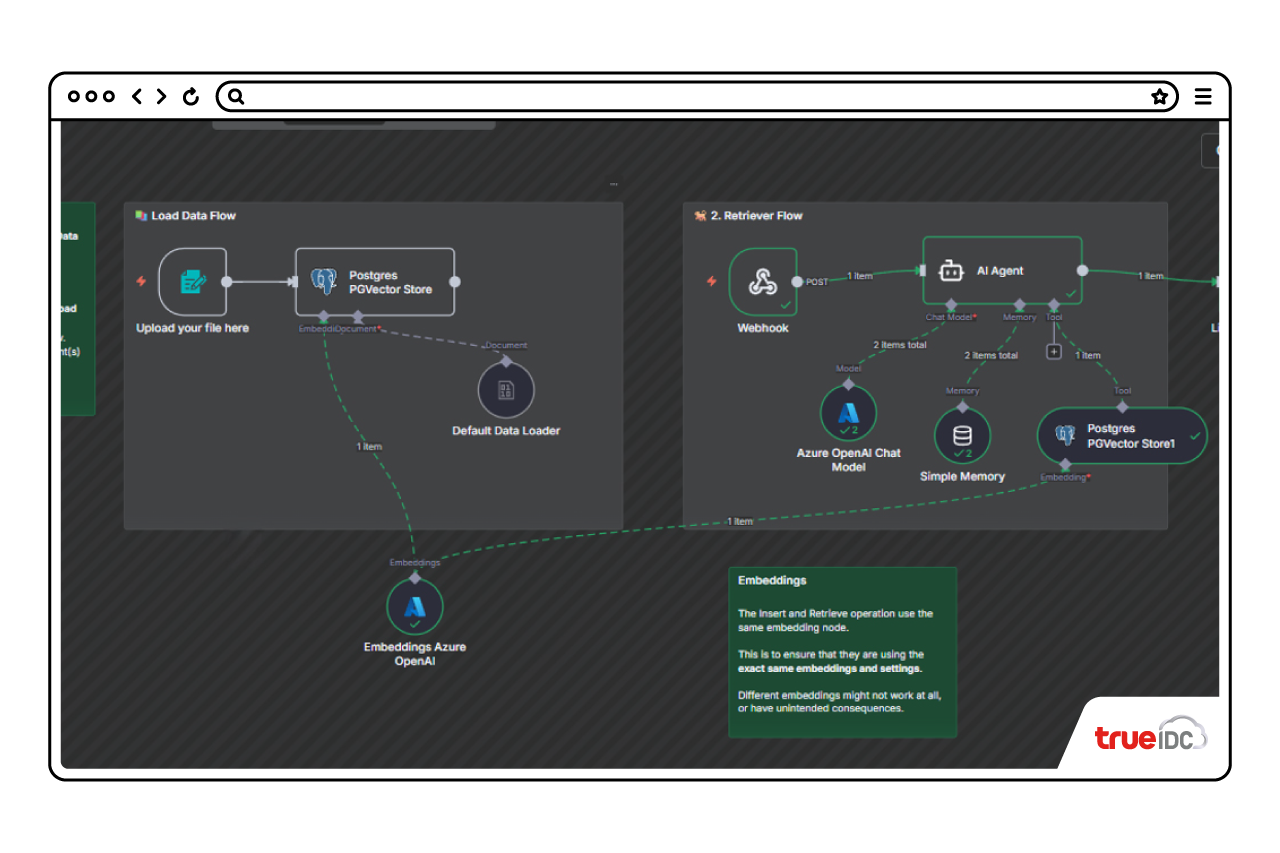
Task: Open the Azure OpenAI Chat Model node
Action: tap(848, 413)
